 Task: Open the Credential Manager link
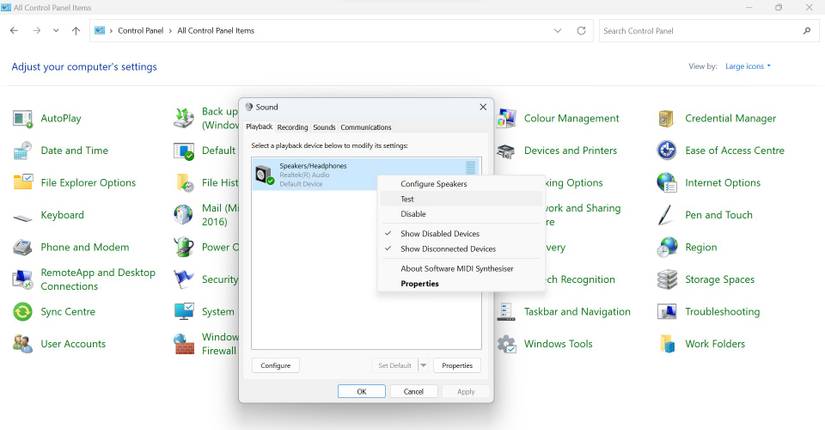click(730, 118)
